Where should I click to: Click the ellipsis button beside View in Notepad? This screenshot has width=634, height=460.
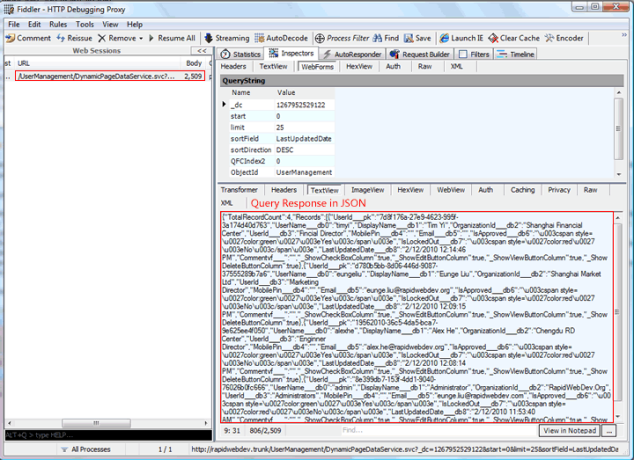point(609,431)
